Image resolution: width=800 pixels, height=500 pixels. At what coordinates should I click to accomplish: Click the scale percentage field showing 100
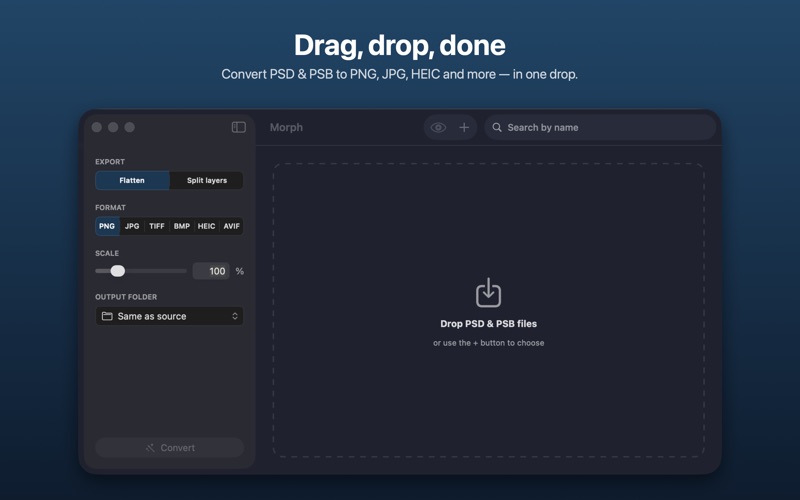coord(211,271)
